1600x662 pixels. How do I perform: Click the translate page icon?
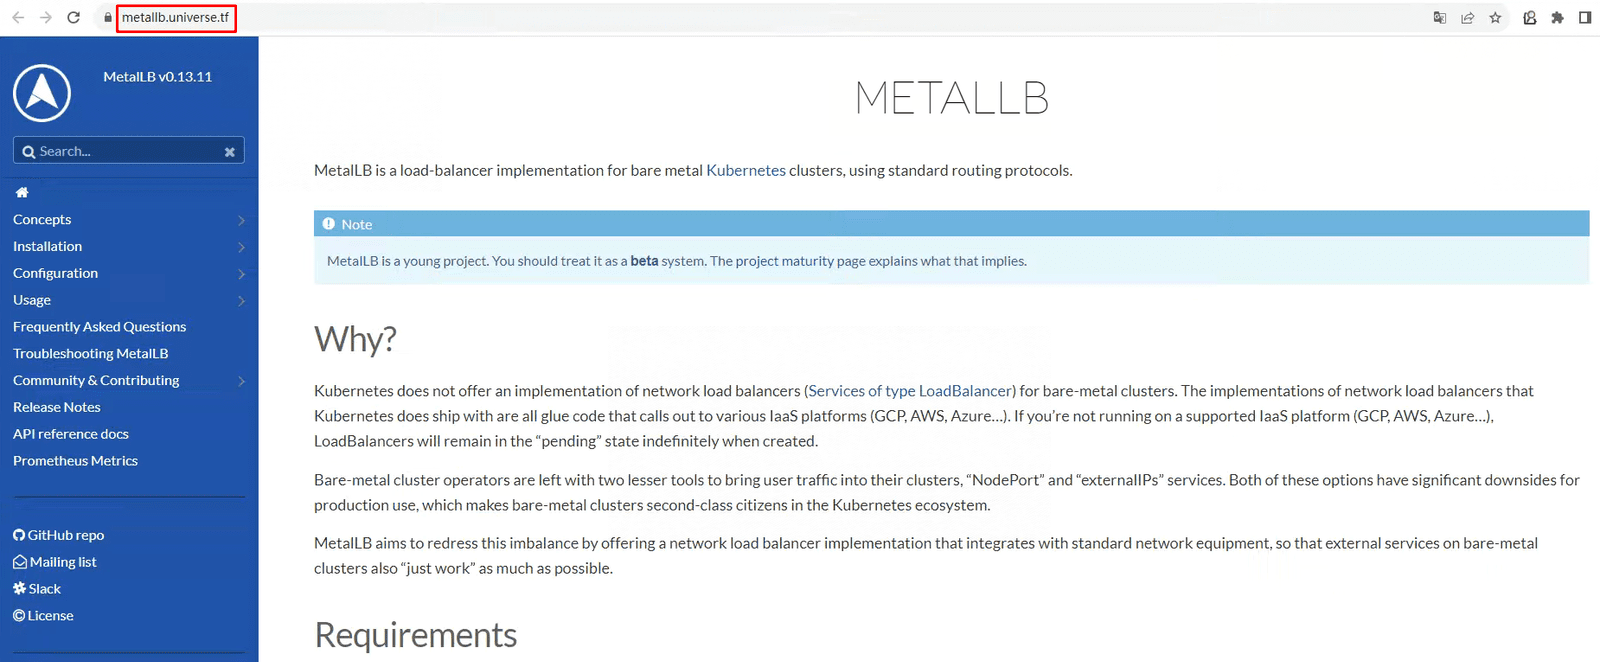[x=1439, y=17]
